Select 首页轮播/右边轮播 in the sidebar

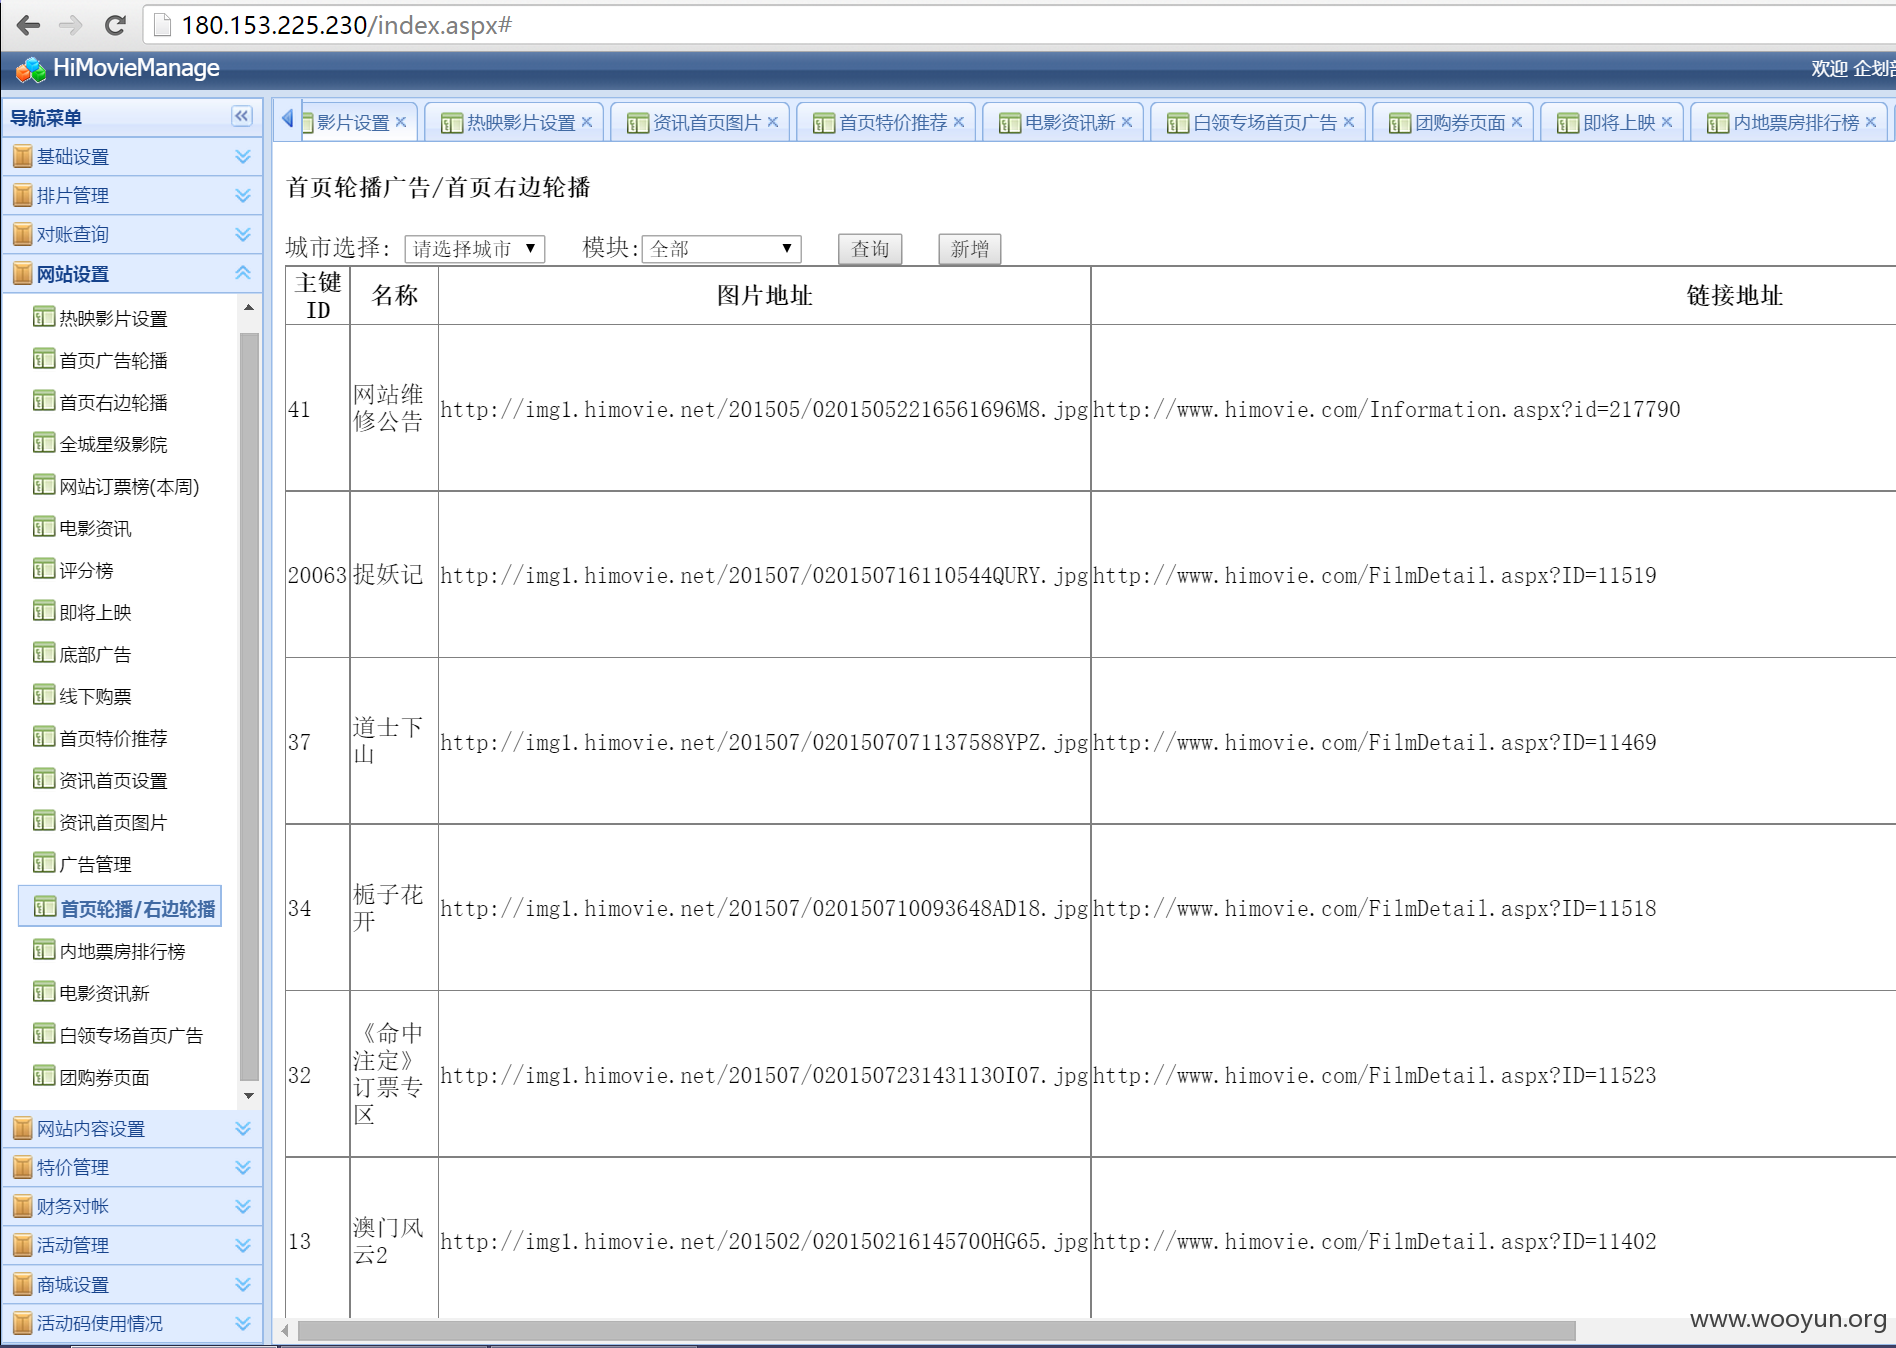coord(120,907)
